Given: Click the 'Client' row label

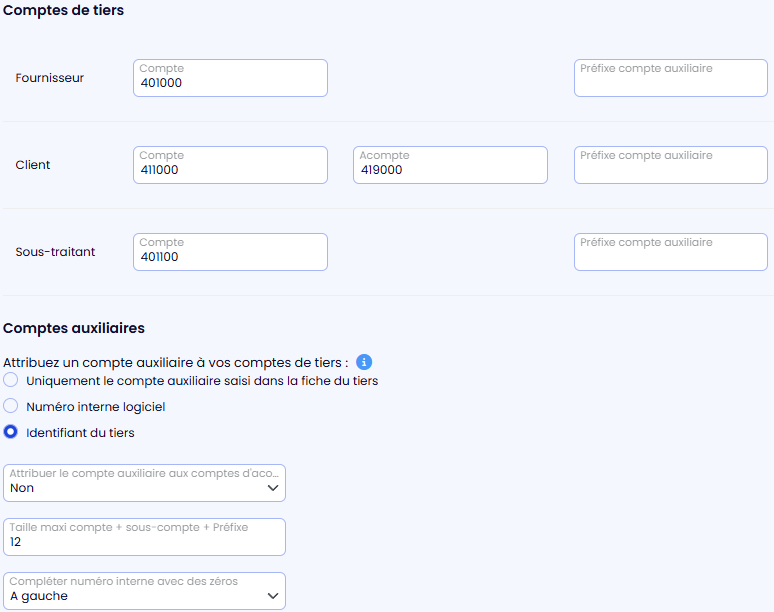Looking at the screenshot, I should tap(33, 165).
